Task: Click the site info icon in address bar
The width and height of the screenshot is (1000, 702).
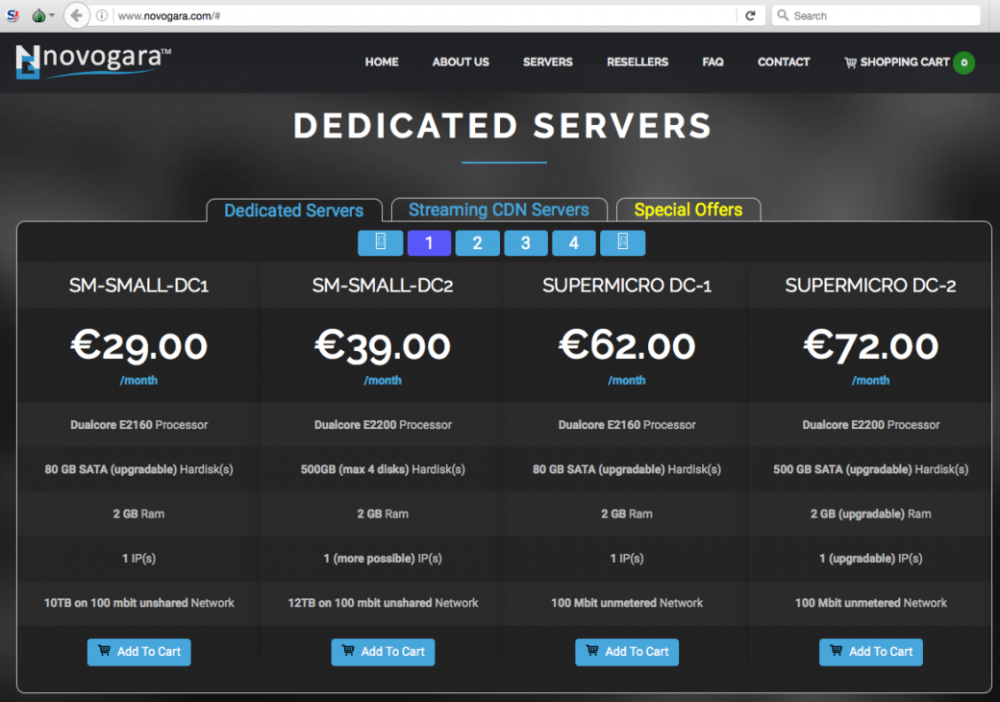Action: click(x=101, y=16)
